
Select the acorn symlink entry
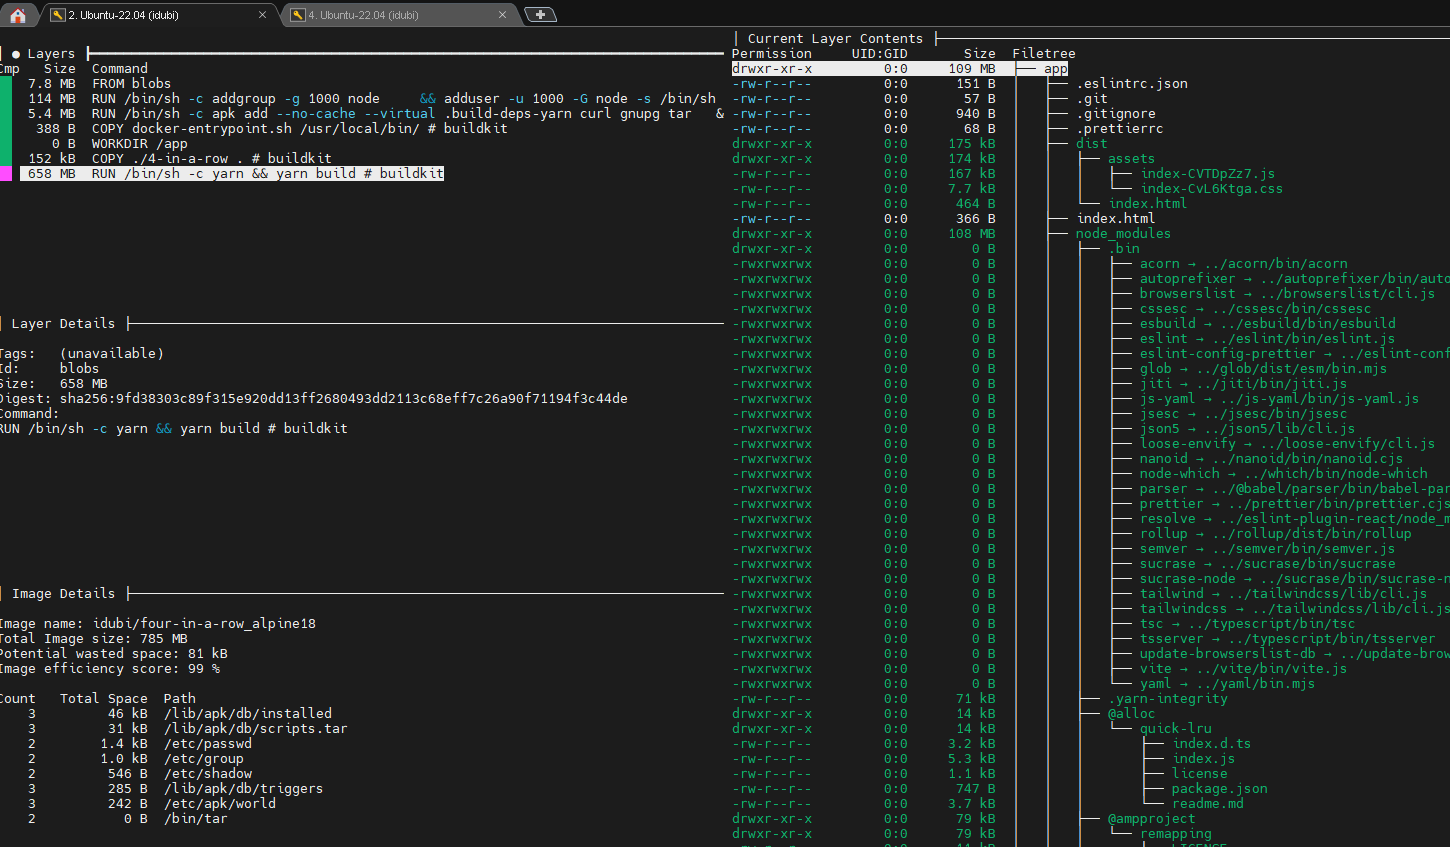[x=1244, y=263]
